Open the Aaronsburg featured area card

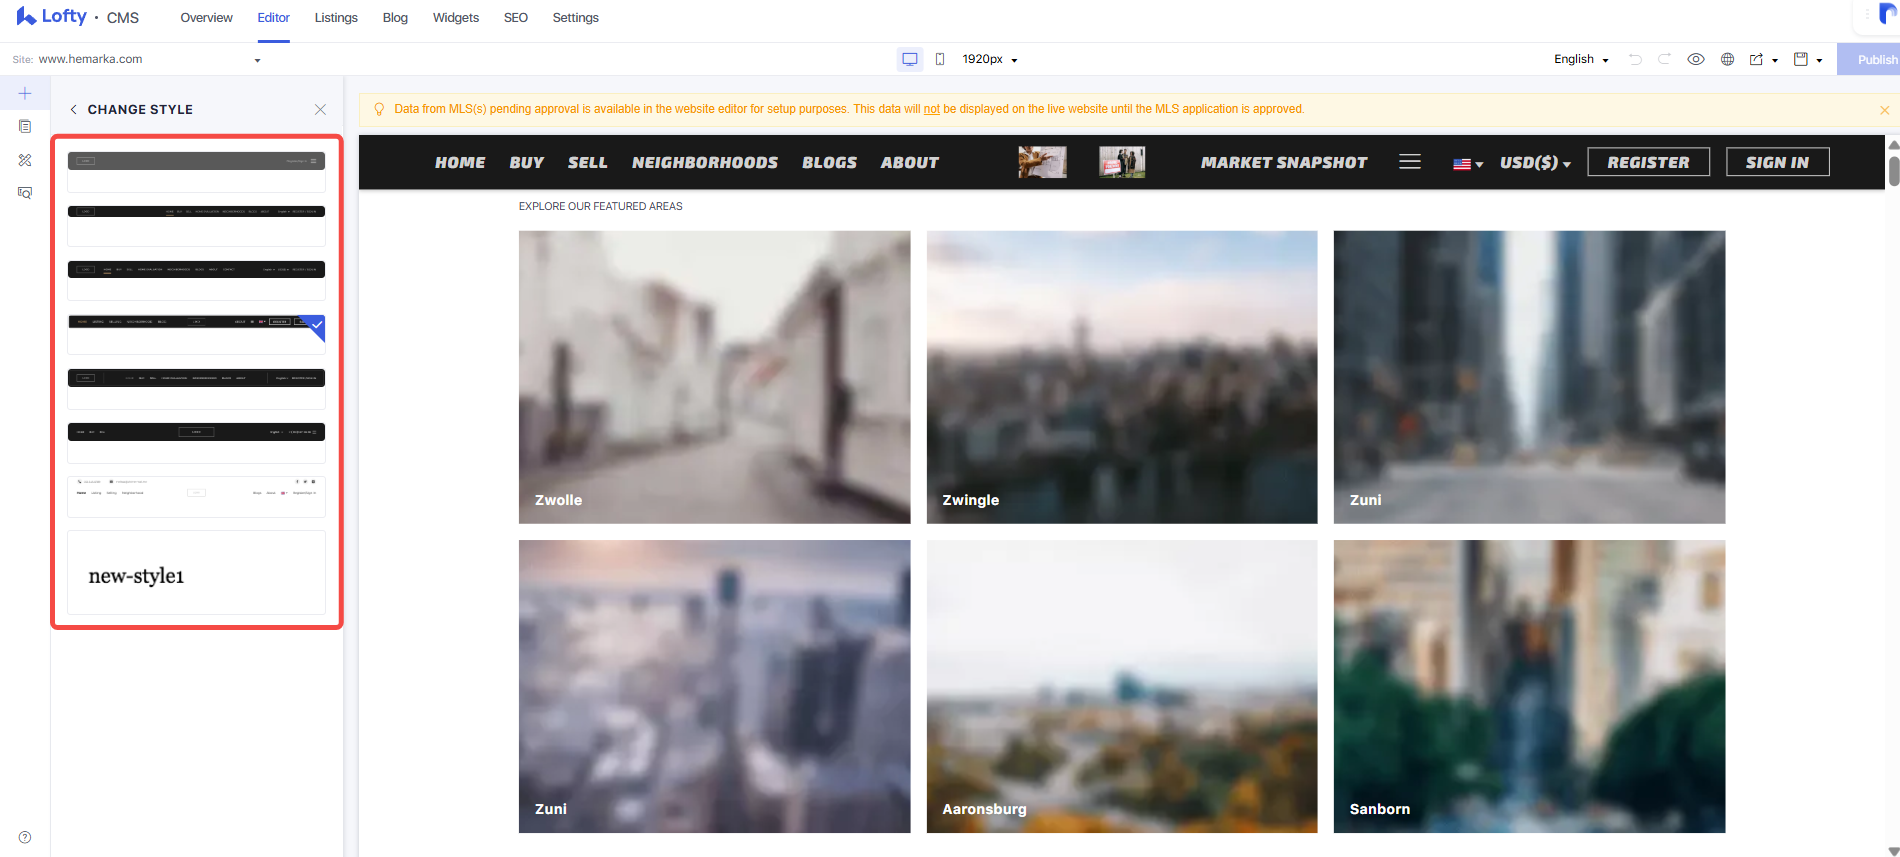pyautogui.click(x=1122, y=686)
